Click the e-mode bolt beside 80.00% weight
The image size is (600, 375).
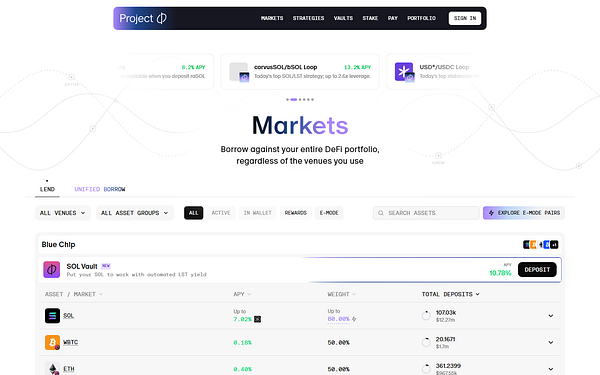[354, 319]
